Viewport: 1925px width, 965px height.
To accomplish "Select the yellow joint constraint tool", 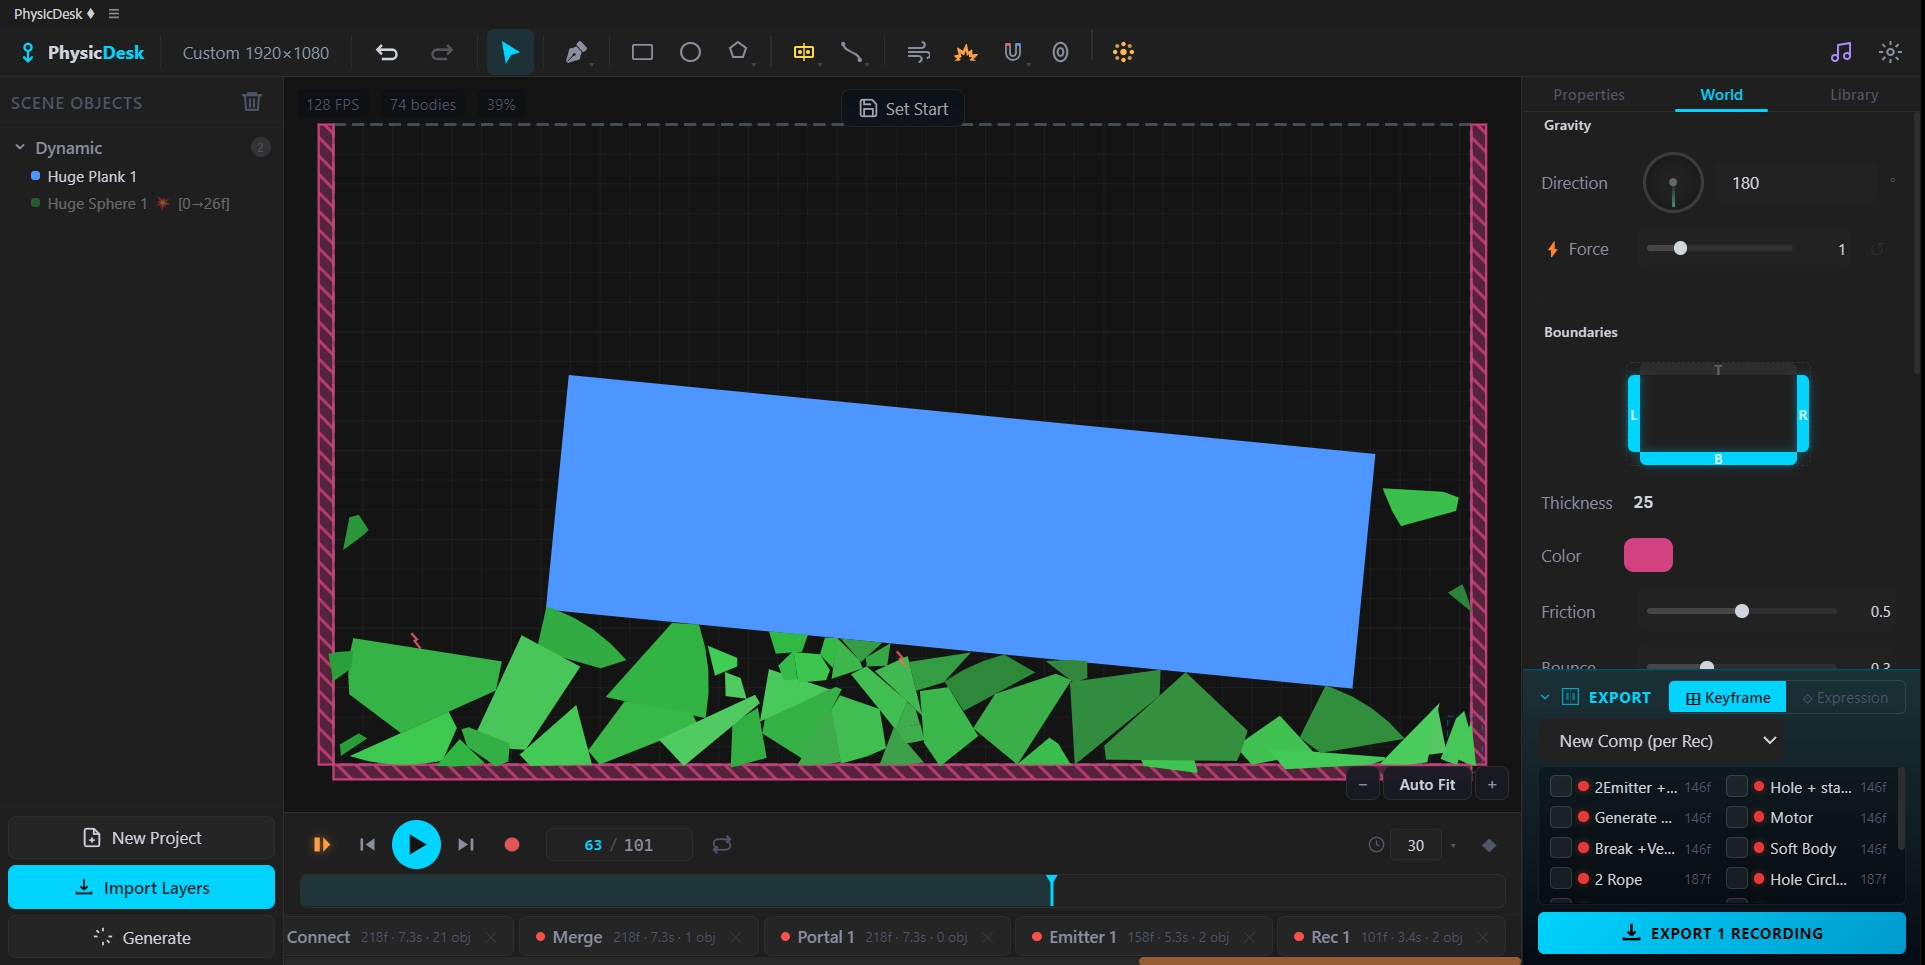I will (x=804, y=52).
